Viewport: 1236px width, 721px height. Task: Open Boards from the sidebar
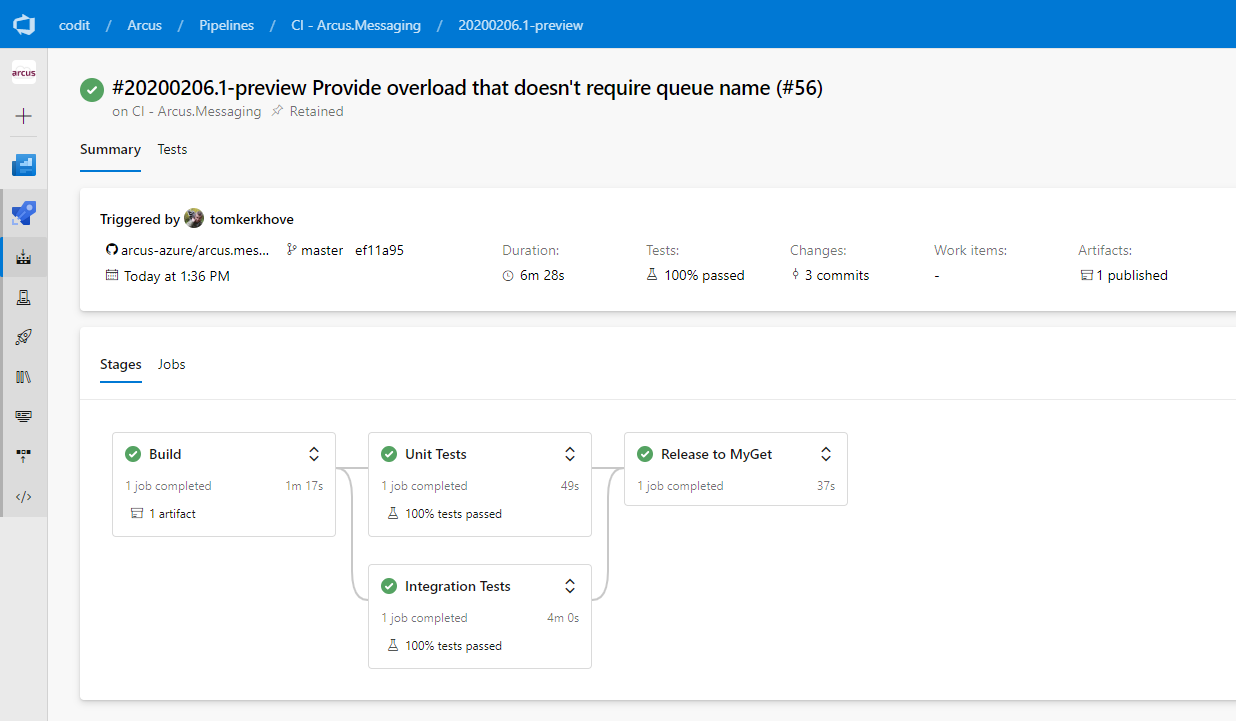point(24,165)
